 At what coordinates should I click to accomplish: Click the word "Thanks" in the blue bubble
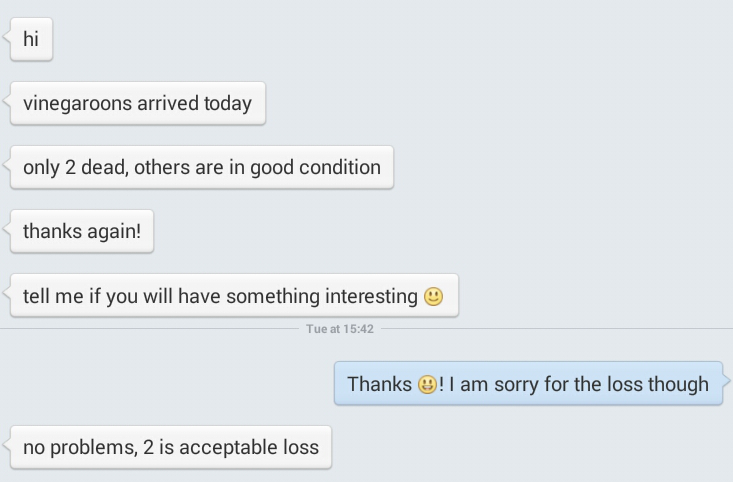pos(379,384)
